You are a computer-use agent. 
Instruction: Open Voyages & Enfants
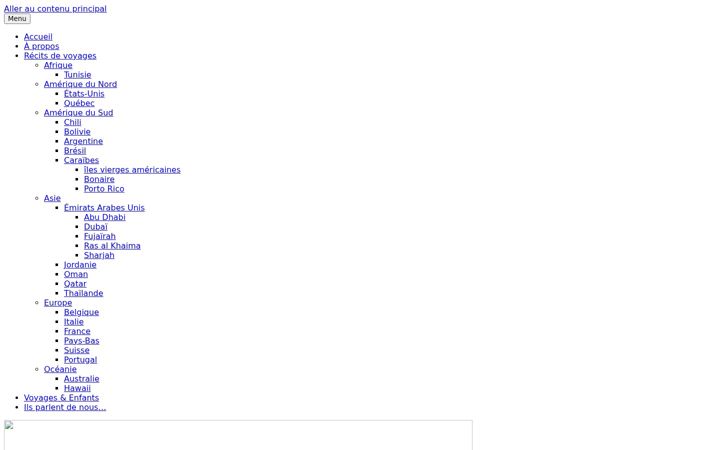(61, 398)
